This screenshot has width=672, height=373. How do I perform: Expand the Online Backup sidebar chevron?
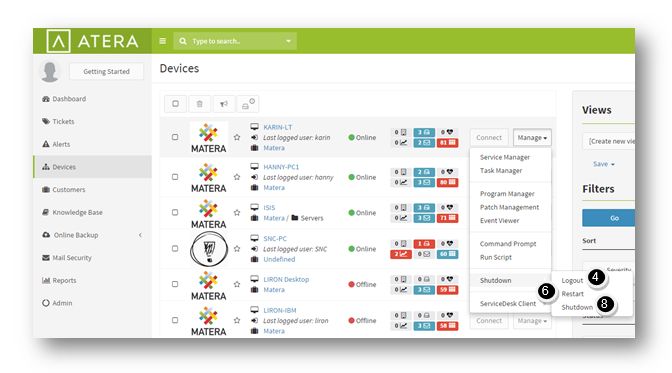(140, 235)
